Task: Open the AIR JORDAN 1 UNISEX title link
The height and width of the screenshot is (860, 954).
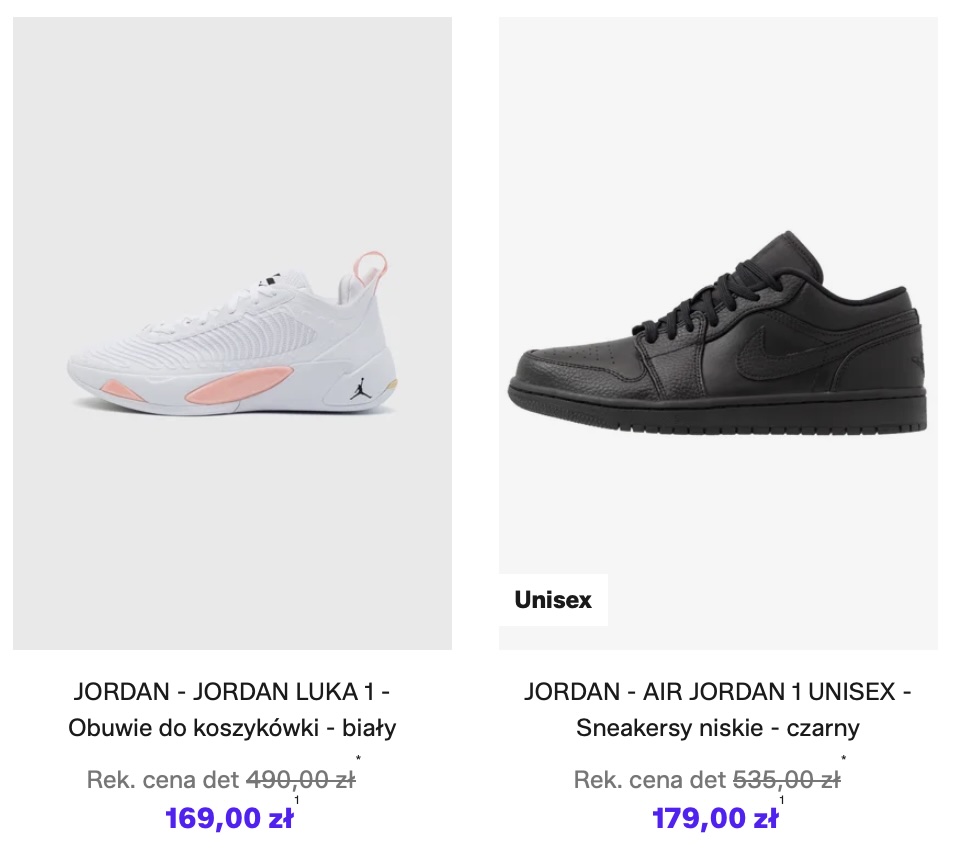Action: 718,691
